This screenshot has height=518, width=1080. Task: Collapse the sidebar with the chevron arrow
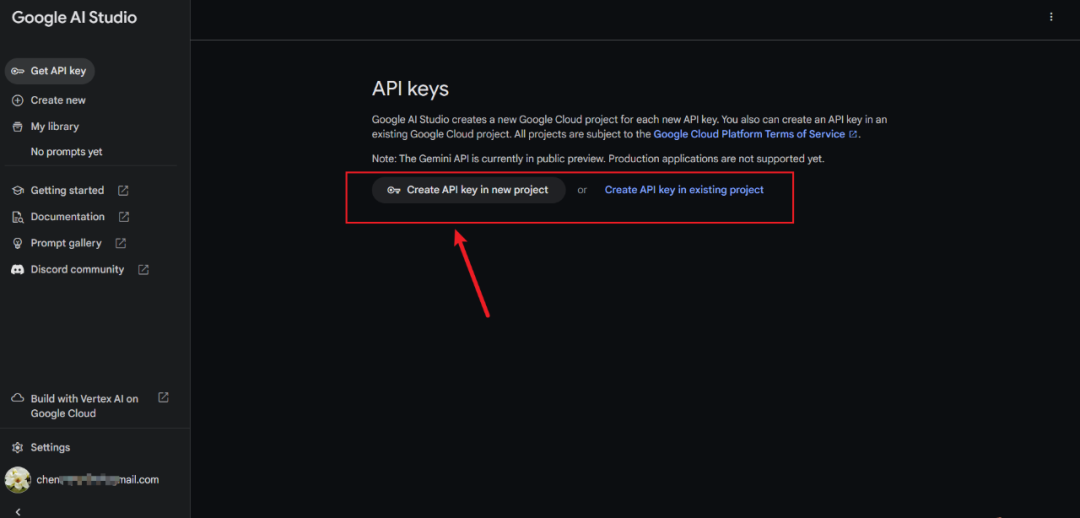[x=19, y=511]
